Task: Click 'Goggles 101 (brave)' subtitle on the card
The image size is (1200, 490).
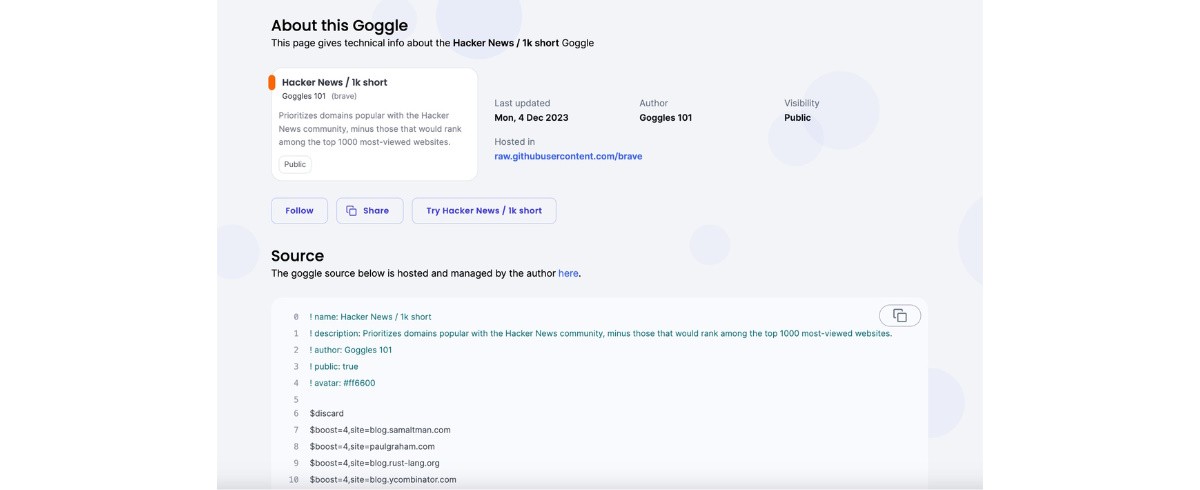Action: pyautogui.click(x=319, y=96)
